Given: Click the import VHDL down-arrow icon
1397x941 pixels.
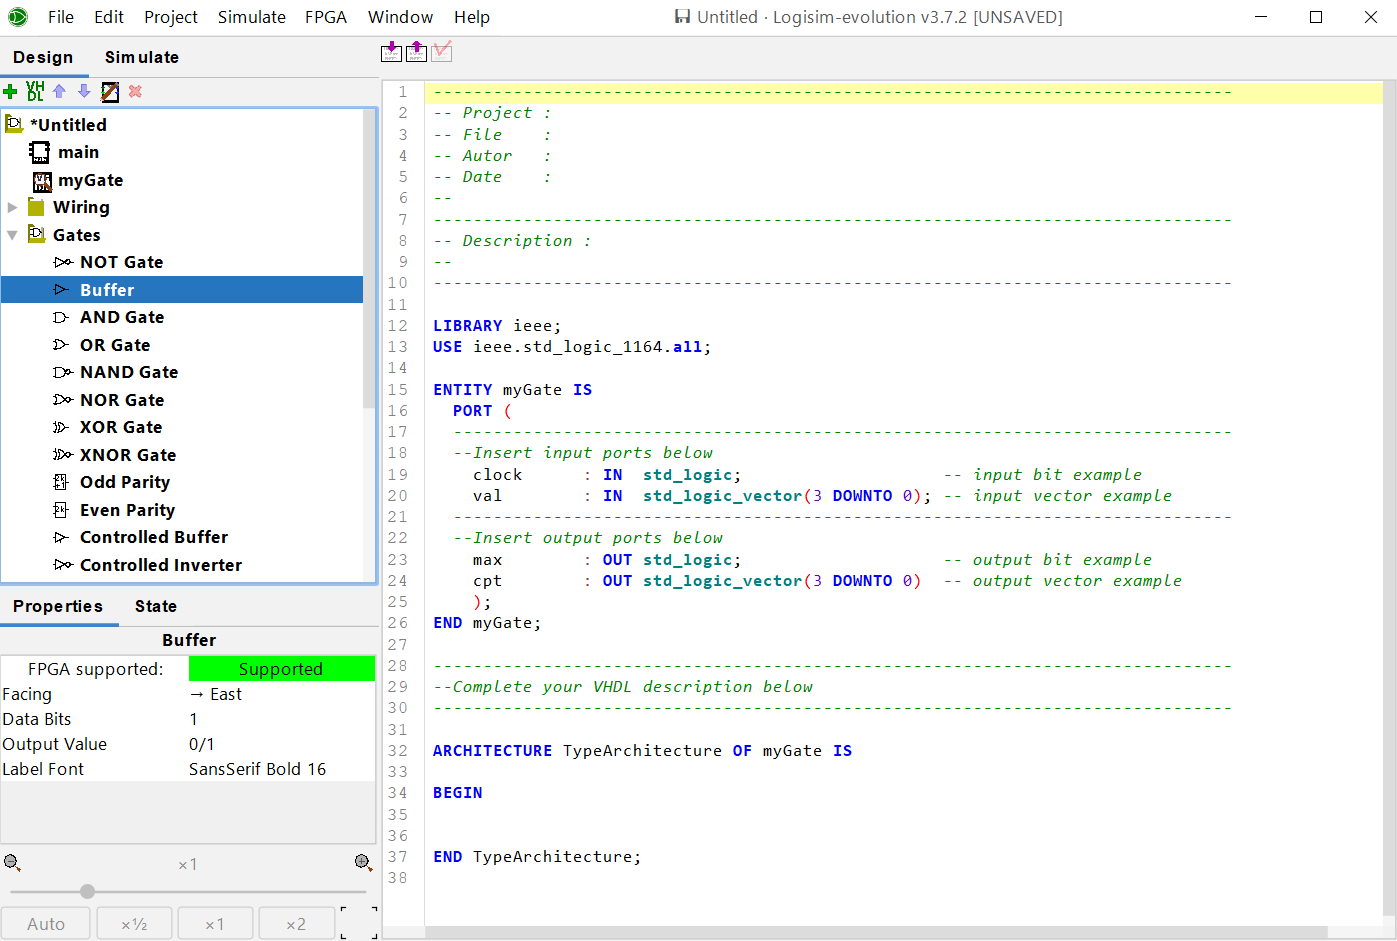Looking at the screenshot, I should click(x=392, y=52).
